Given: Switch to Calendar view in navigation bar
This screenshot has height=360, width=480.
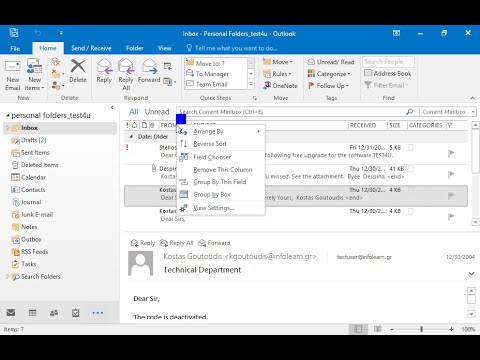Looking at the screenshot, I should tap(32, 313).
